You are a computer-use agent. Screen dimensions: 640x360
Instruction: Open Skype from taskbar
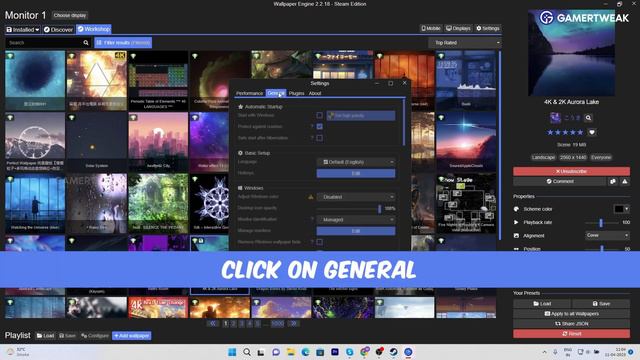349,352
